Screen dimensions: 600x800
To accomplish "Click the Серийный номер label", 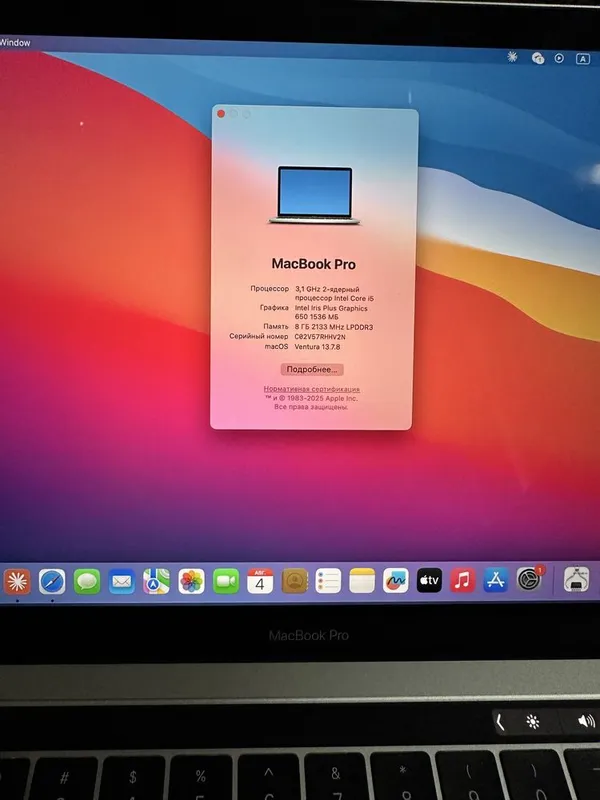I will point(259,336).
